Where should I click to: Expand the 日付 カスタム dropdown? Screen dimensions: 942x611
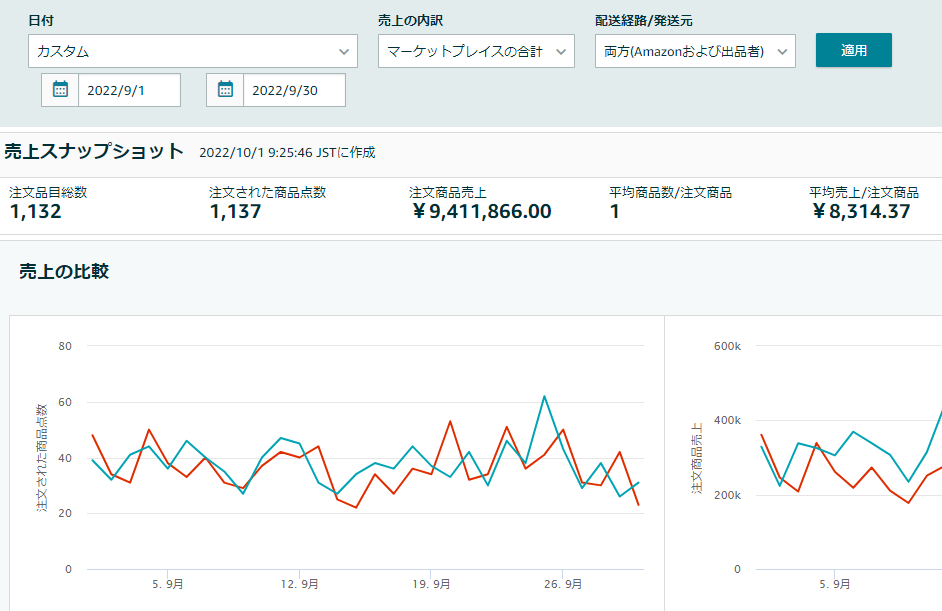193,51
